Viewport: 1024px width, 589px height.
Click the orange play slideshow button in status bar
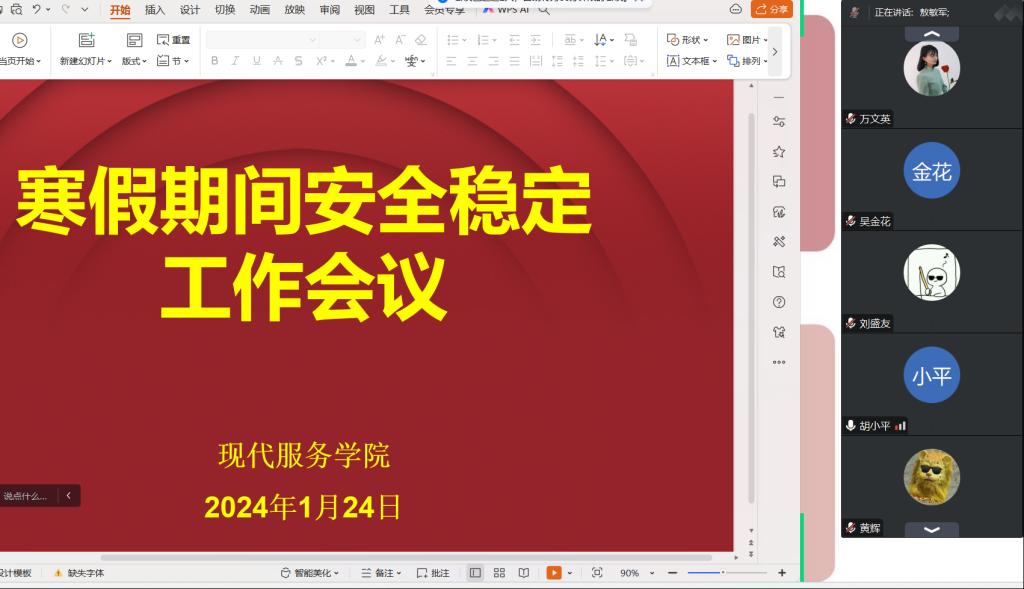coord(554,573)
